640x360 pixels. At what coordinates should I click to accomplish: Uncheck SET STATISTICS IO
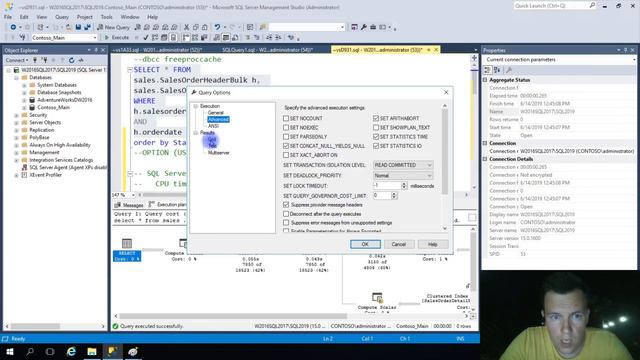376,146
